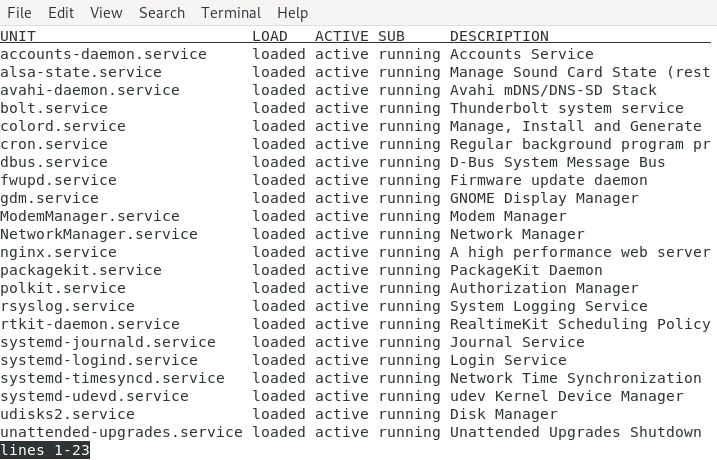Open the Terminal menu

click(231, 13)
